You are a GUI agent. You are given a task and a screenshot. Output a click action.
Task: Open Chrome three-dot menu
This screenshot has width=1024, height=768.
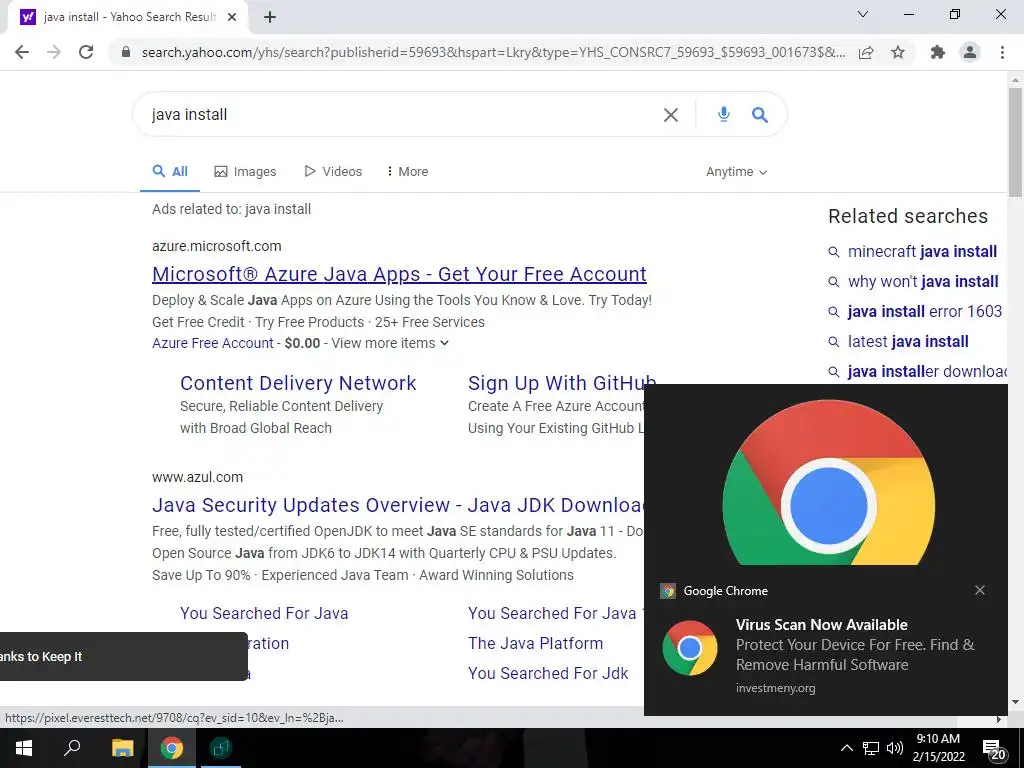tap(1002, 52)
